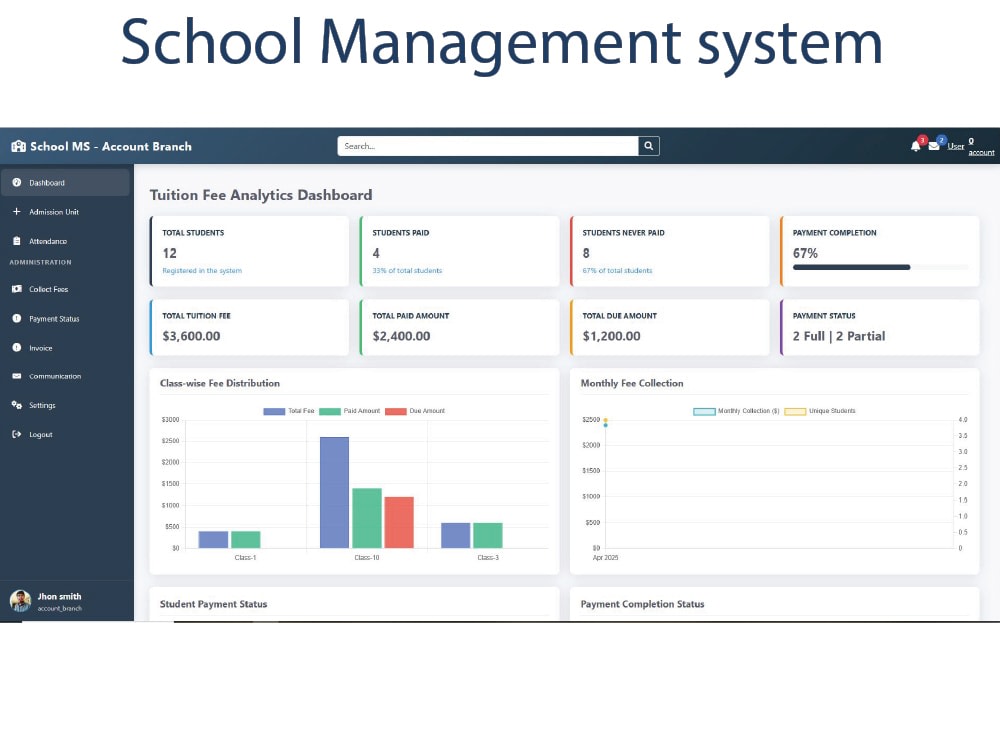Screen dimensions: 1000x750
Task: Click the Payment Status 2 Full card
Action: tap(879, 327)
